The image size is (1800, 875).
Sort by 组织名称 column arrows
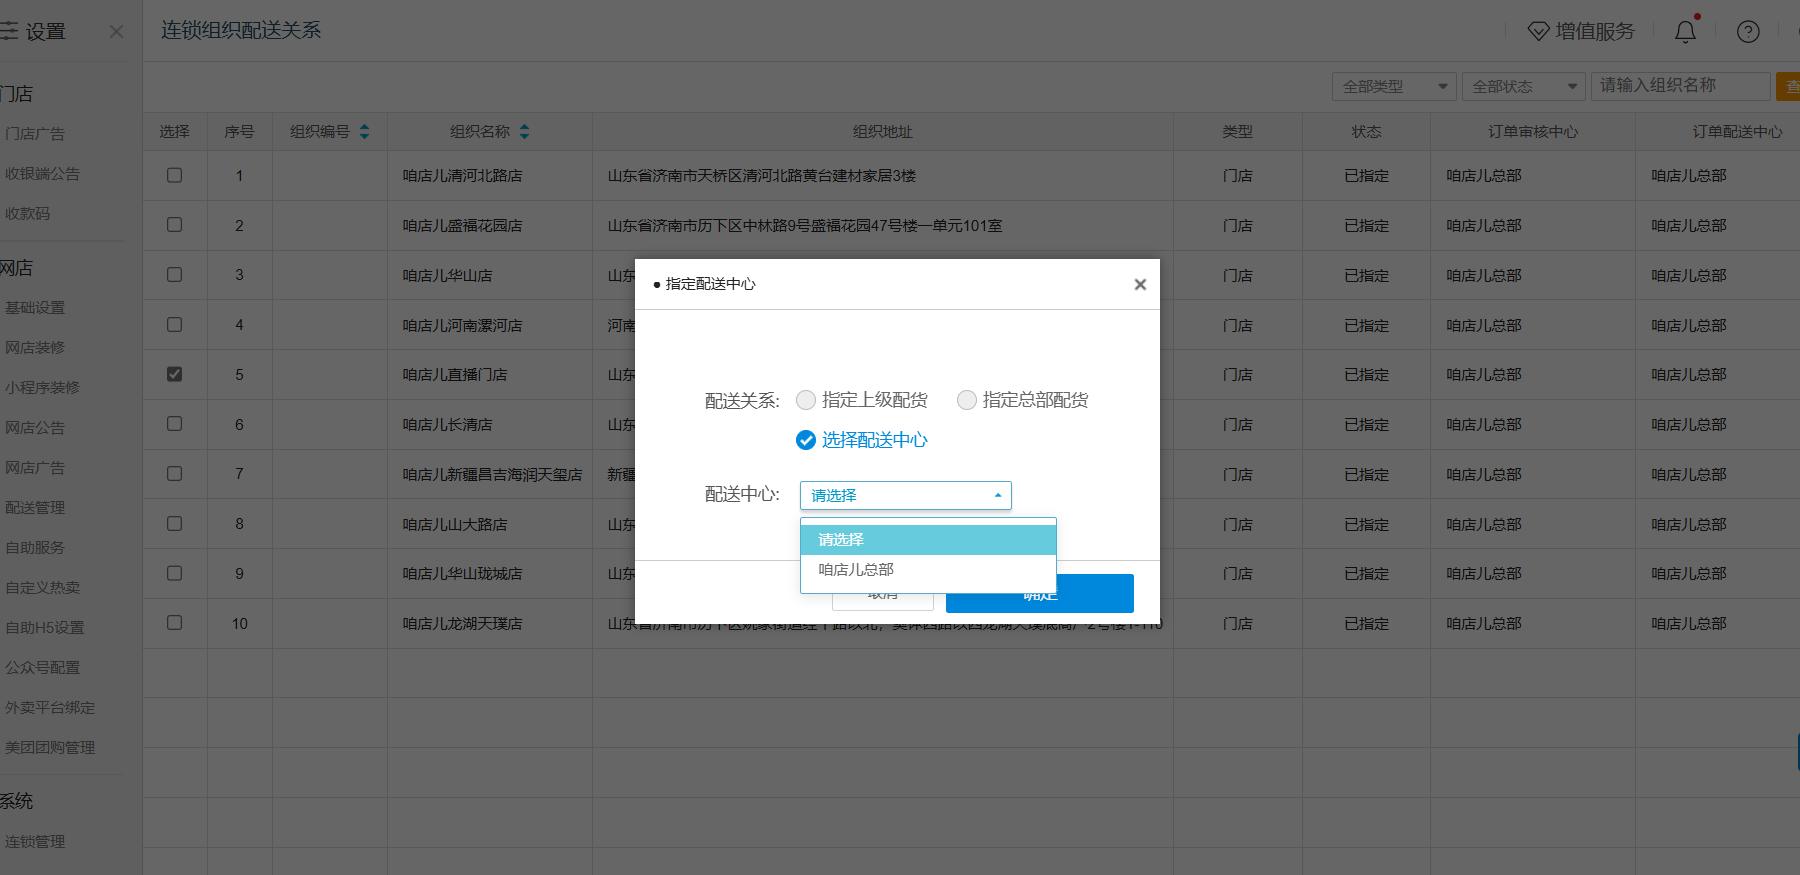pyautogui.click(x=524, y=132)
